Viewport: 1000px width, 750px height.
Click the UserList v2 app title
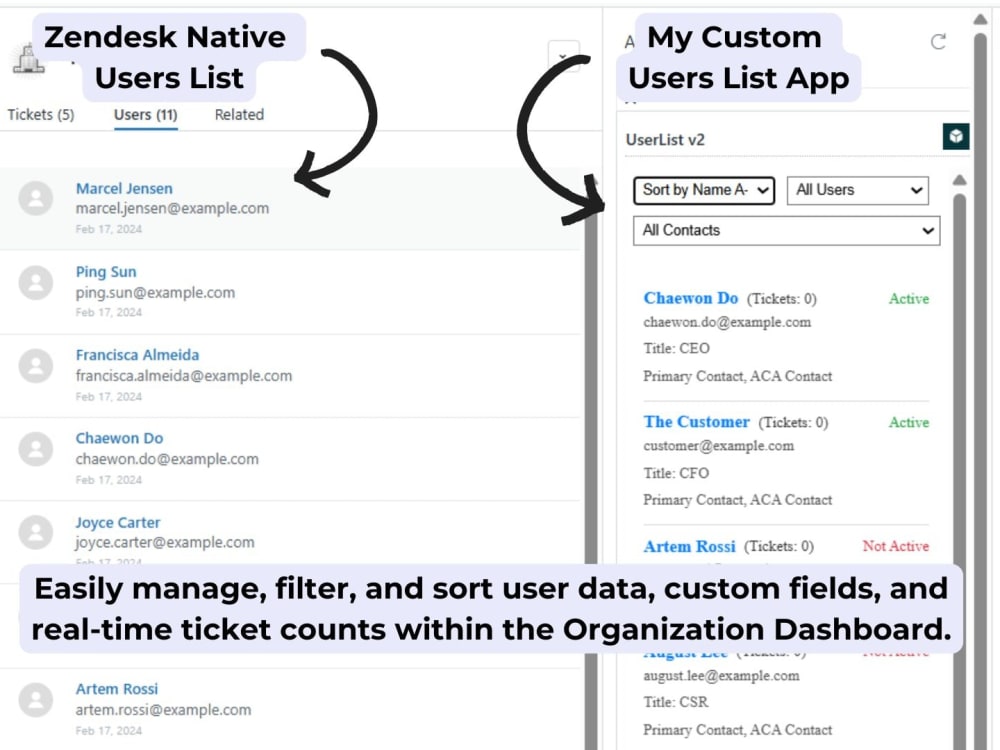click(665, 140)
